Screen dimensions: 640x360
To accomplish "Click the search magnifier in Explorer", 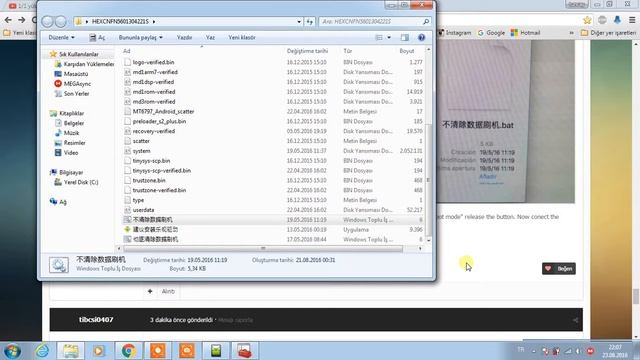I will [426, 21].
